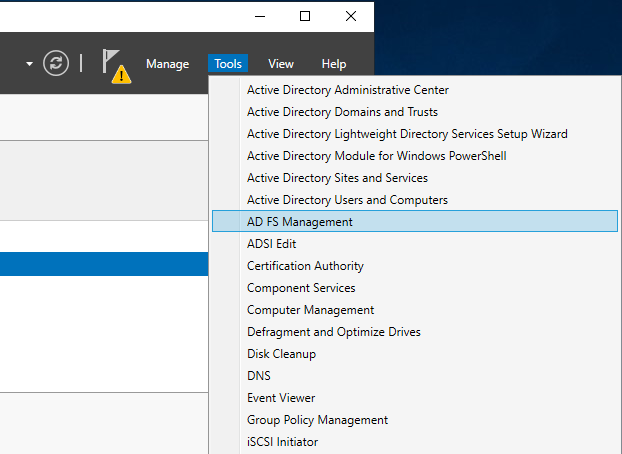This screenshot has width=622, height=454.
Task: Expand the small dropdown arrow beside refresh
Action: pyautogui.click(x=30, y=64)
